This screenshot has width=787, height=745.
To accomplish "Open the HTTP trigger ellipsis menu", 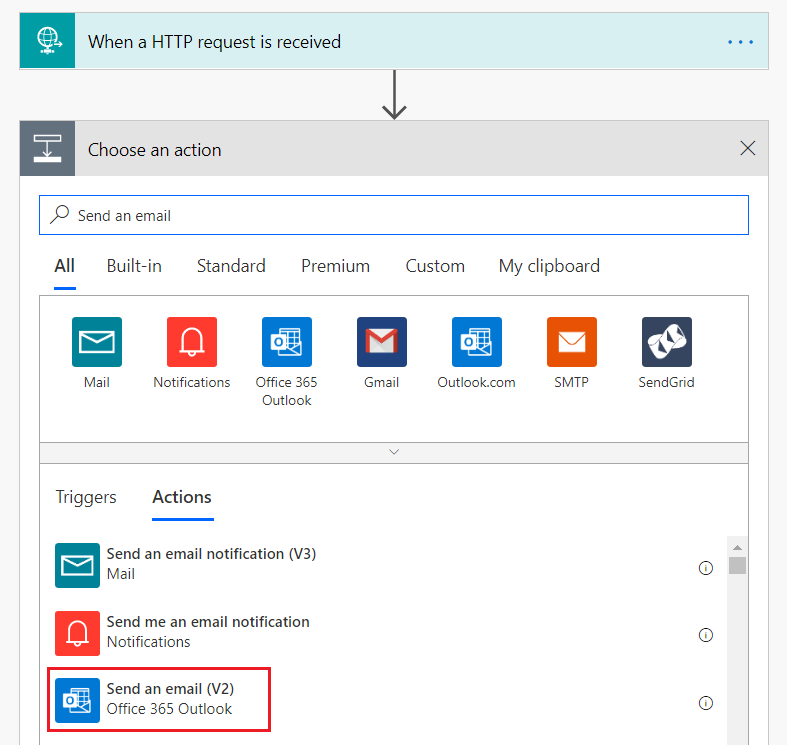I will click(x=740, y=42).
